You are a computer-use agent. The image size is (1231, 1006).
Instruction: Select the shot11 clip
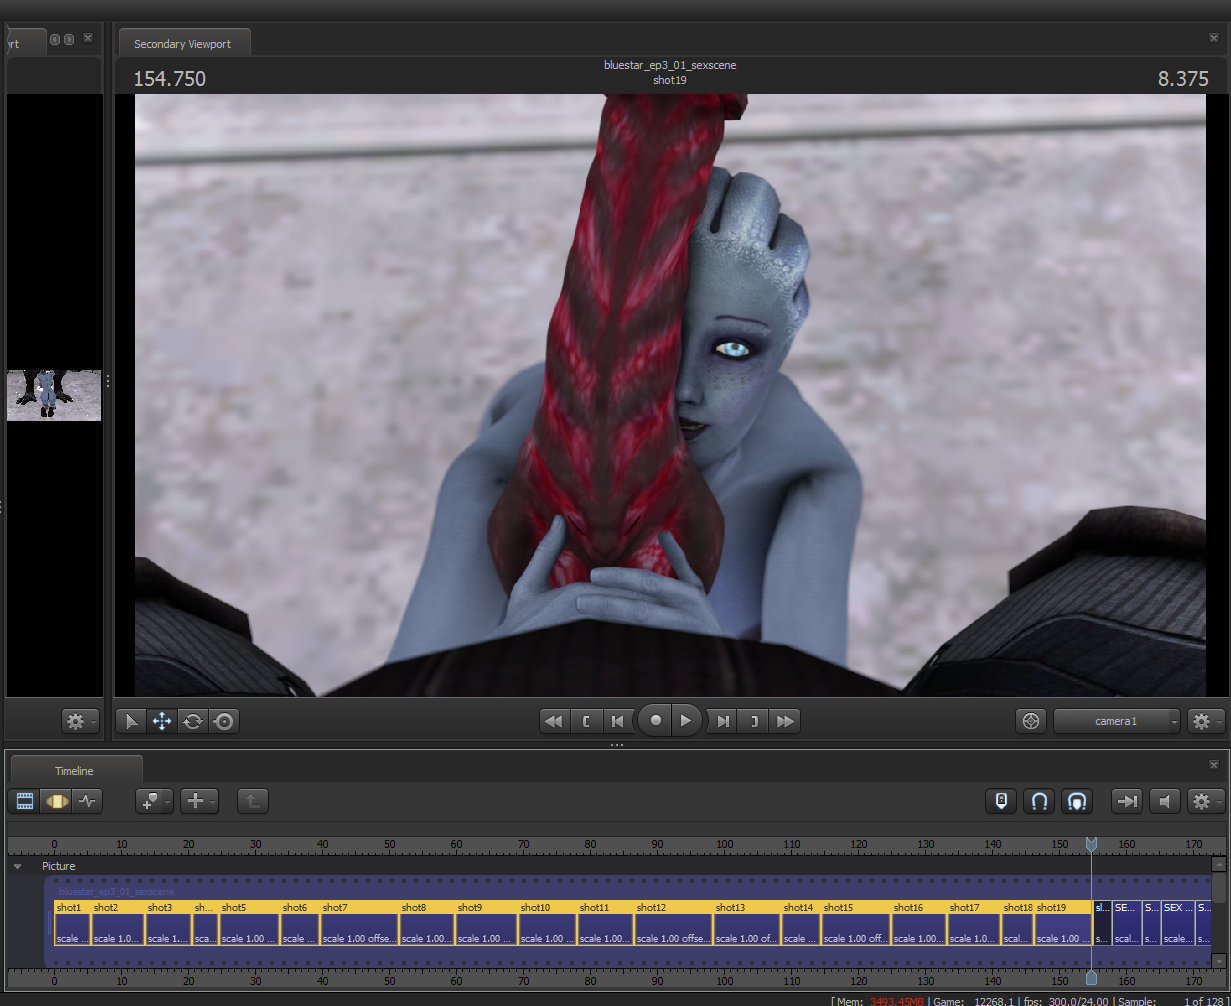tap(606, 923)
